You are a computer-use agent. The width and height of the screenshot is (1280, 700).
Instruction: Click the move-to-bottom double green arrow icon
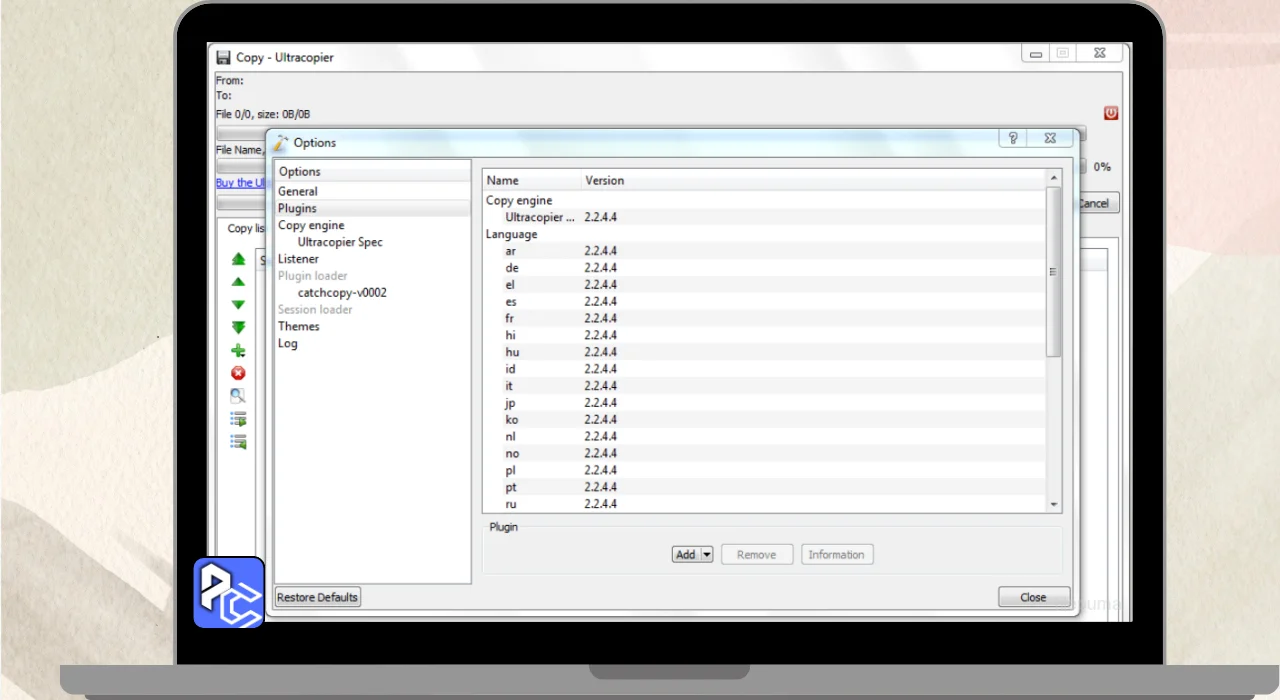point(238,328)
